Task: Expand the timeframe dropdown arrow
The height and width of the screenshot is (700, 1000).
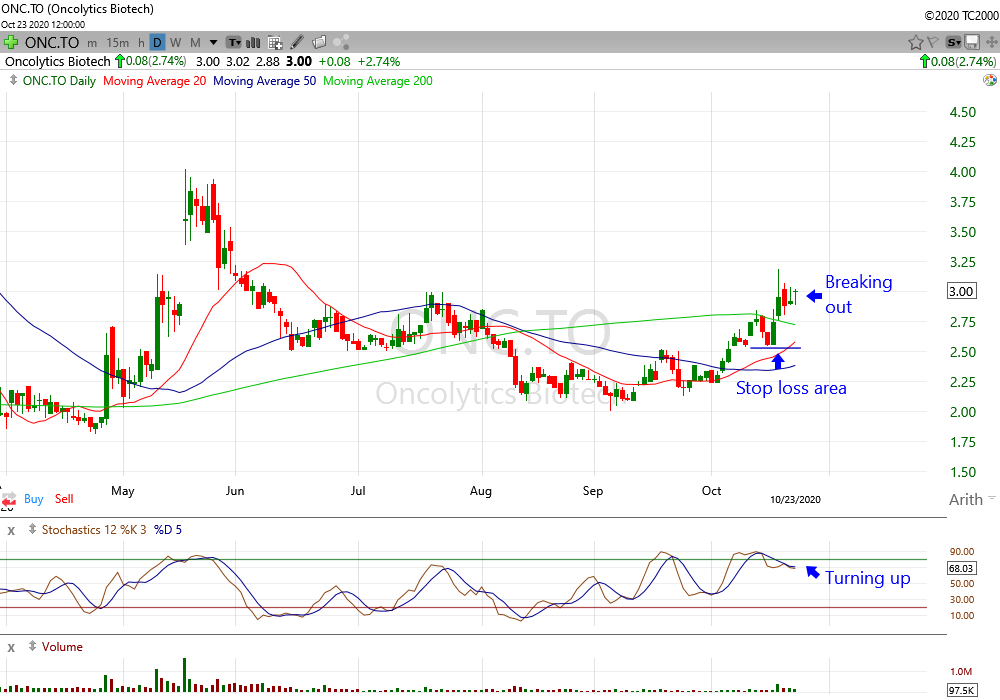Action: tap(214, 43)
